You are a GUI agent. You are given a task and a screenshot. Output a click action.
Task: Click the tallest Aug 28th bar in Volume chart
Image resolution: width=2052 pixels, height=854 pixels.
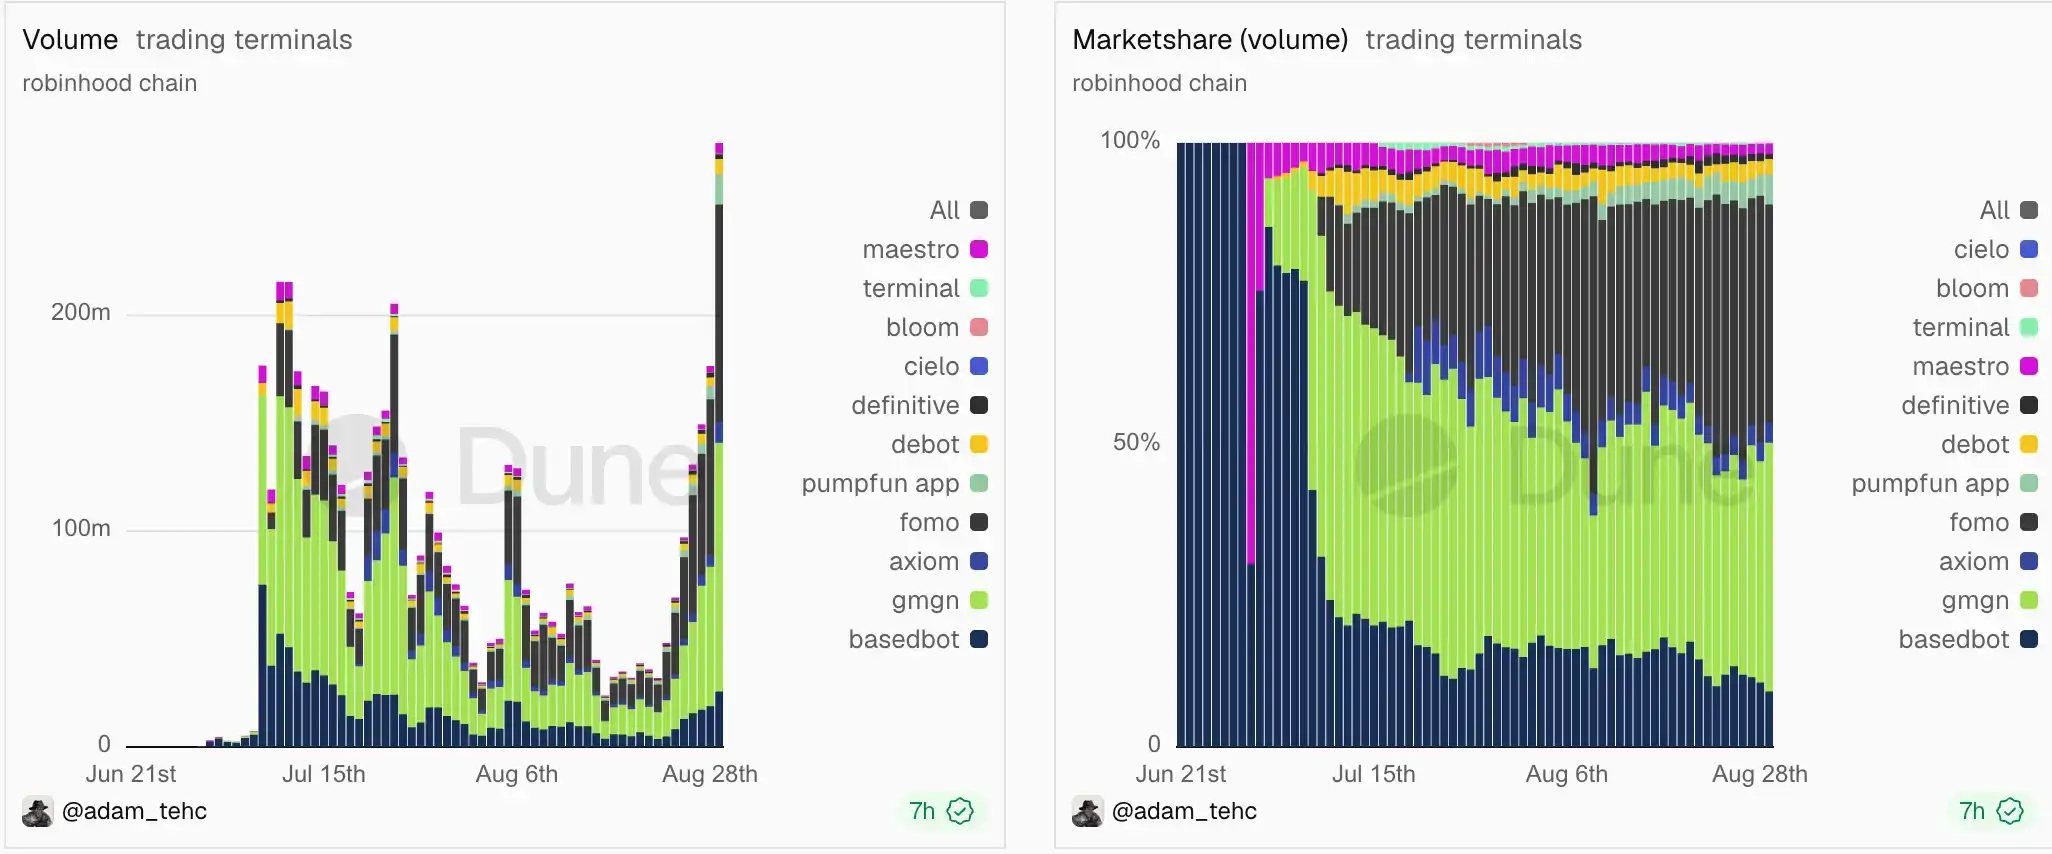pyautogui.click(x=719, y=445)
